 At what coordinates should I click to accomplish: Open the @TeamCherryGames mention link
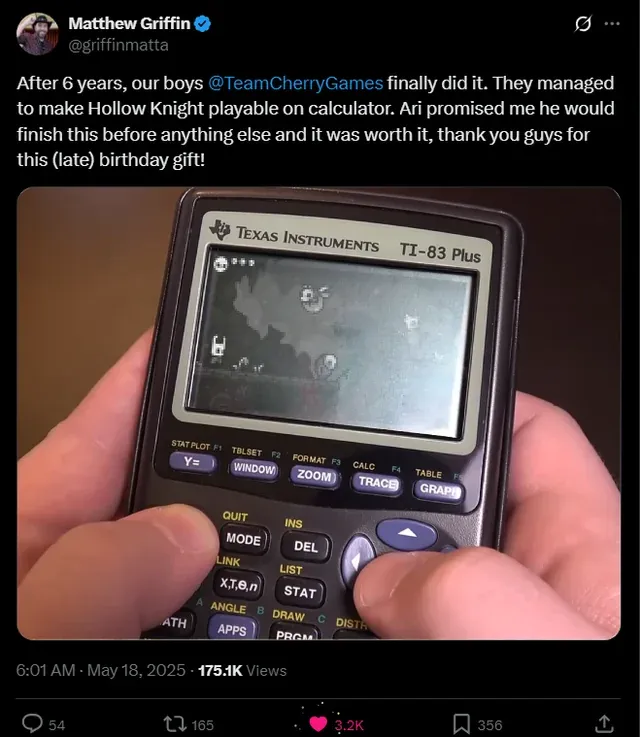pyautogui.click(x=295, y=83)
